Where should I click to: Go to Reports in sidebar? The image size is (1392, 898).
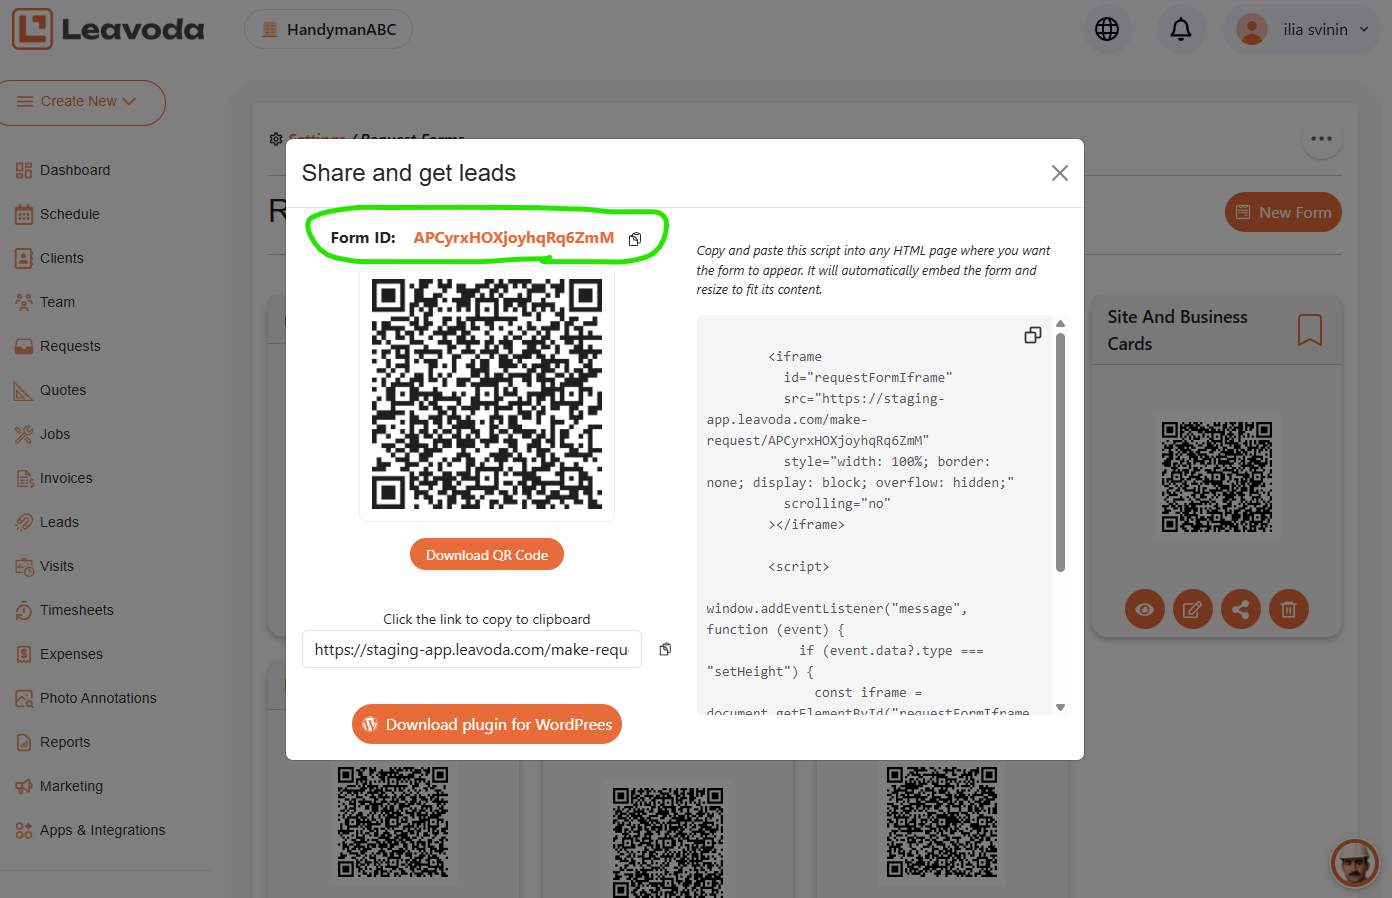click(65, 742)
